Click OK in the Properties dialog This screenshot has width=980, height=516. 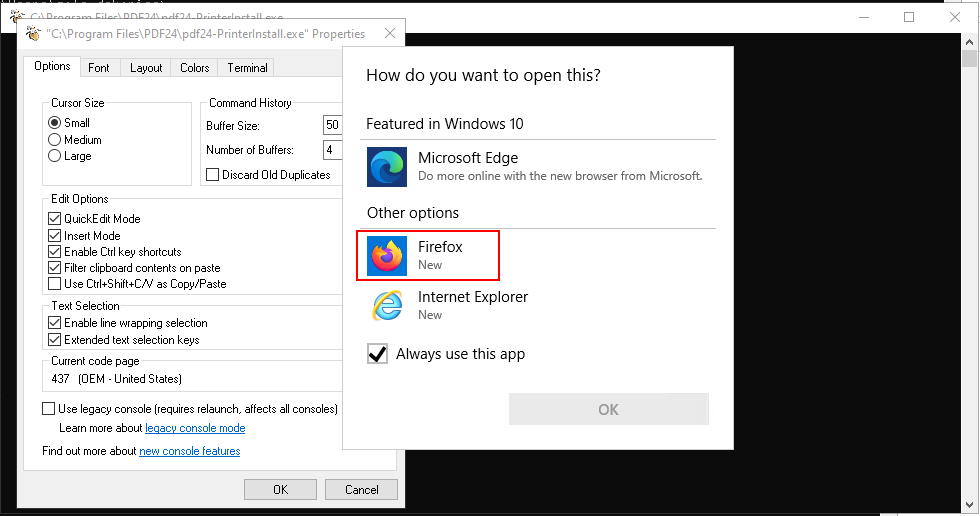[x=281, y=490]
